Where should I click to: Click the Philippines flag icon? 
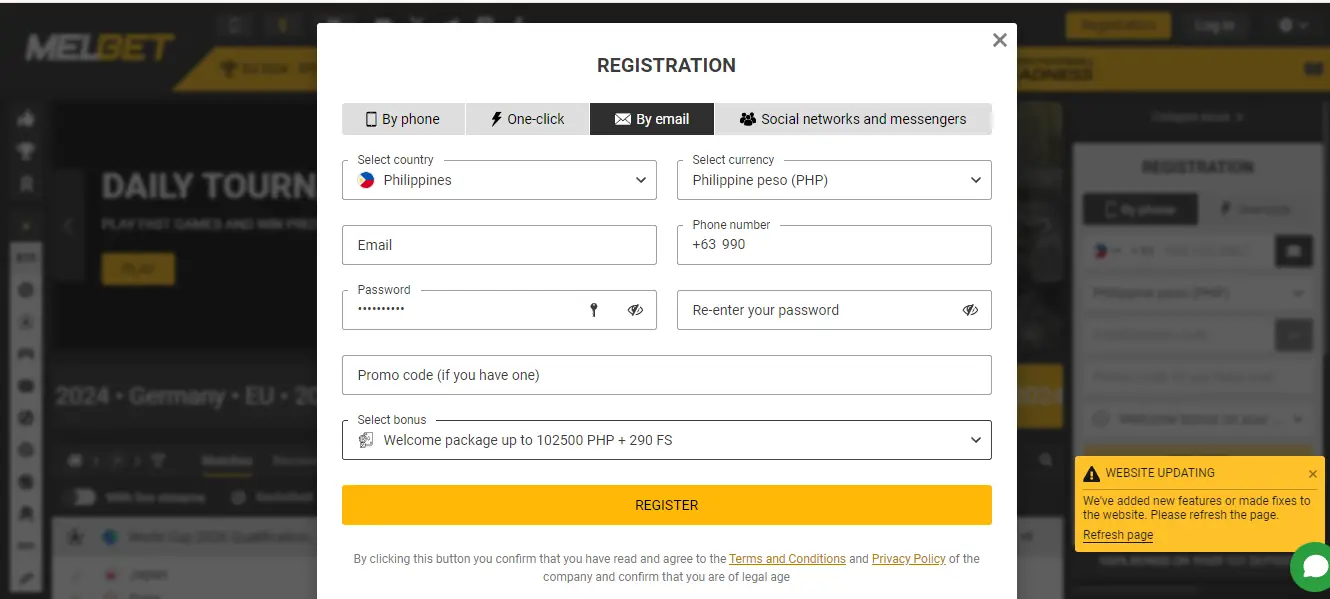point(367,180)
